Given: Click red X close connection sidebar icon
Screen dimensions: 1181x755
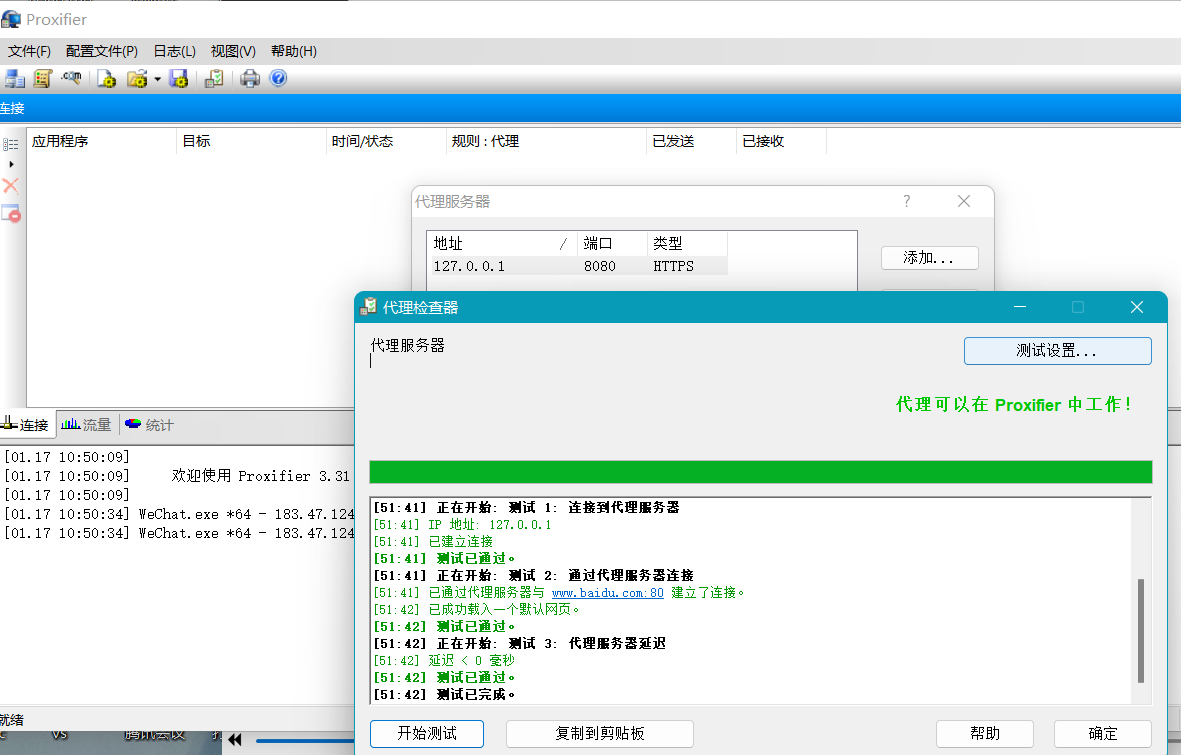Looking at the screenshot, I should [x=11, y=186].
